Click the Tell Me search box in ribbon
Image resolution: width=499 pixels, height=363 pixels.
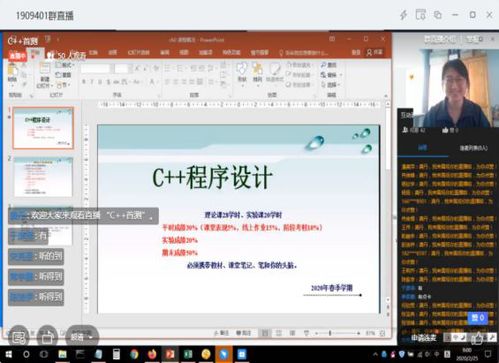[304, 52]
